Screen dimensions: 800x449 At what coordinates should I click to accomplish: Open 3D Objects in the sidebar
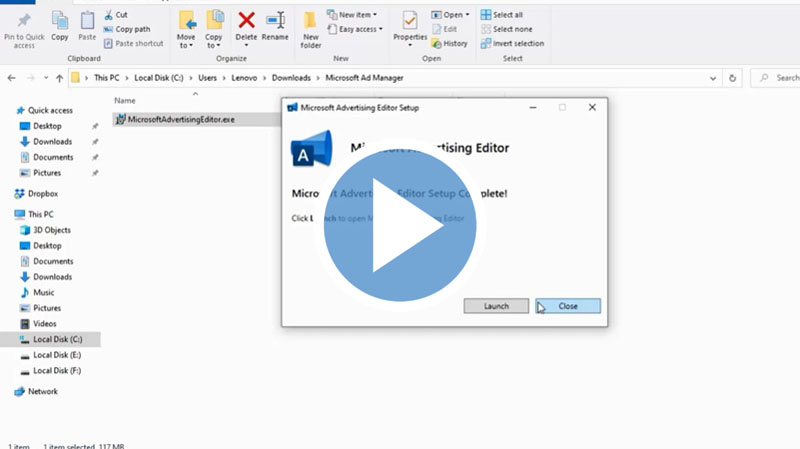[x=45, y=230]
